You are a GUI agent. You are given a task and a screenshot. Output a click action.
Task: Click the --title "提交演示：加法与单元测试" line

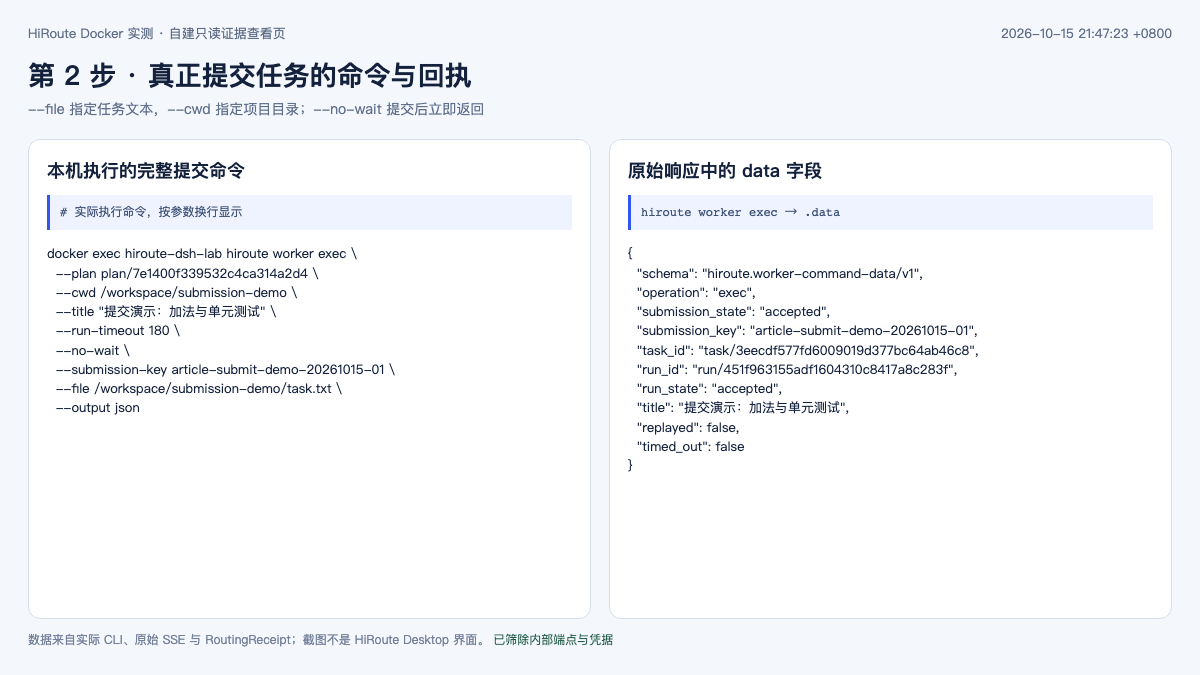tap(166, 312)
